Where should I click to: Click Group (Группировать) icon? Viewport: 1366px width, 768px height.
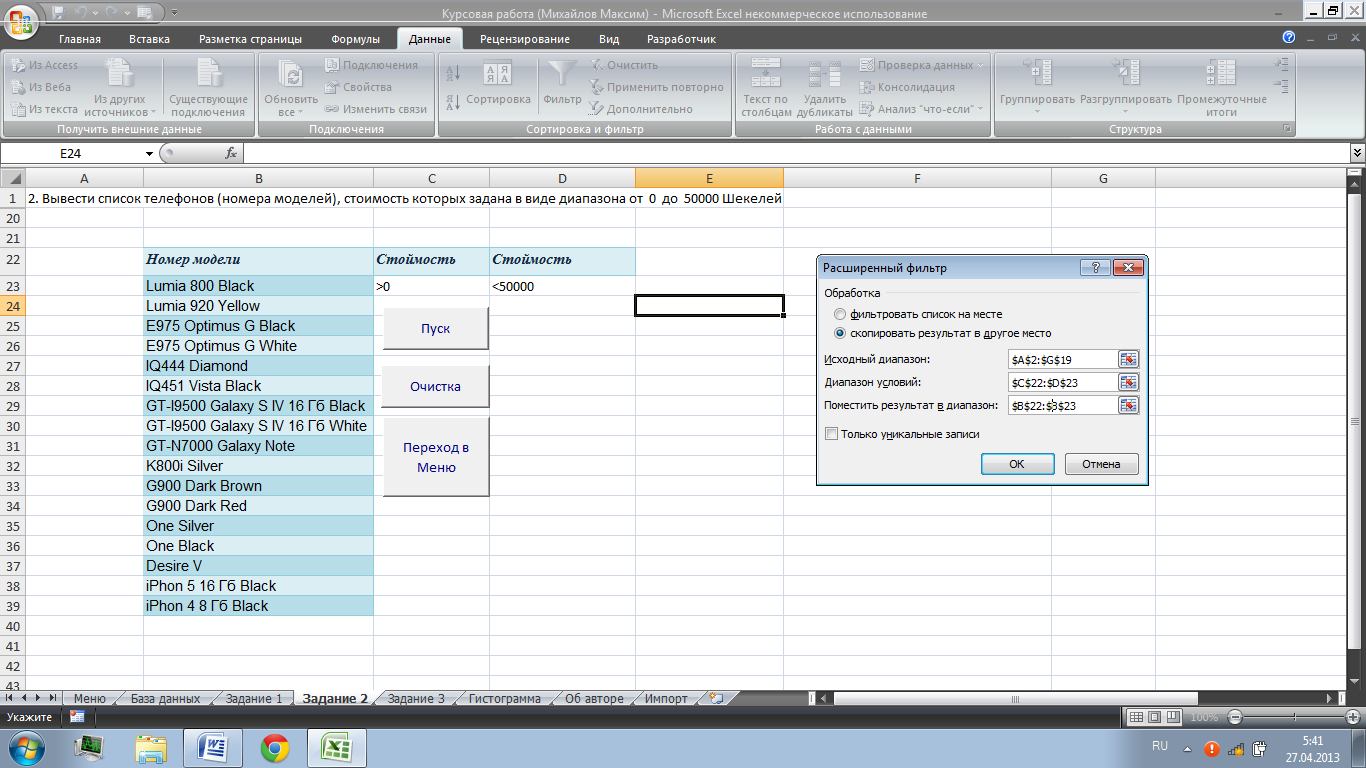pos(1036,72)
